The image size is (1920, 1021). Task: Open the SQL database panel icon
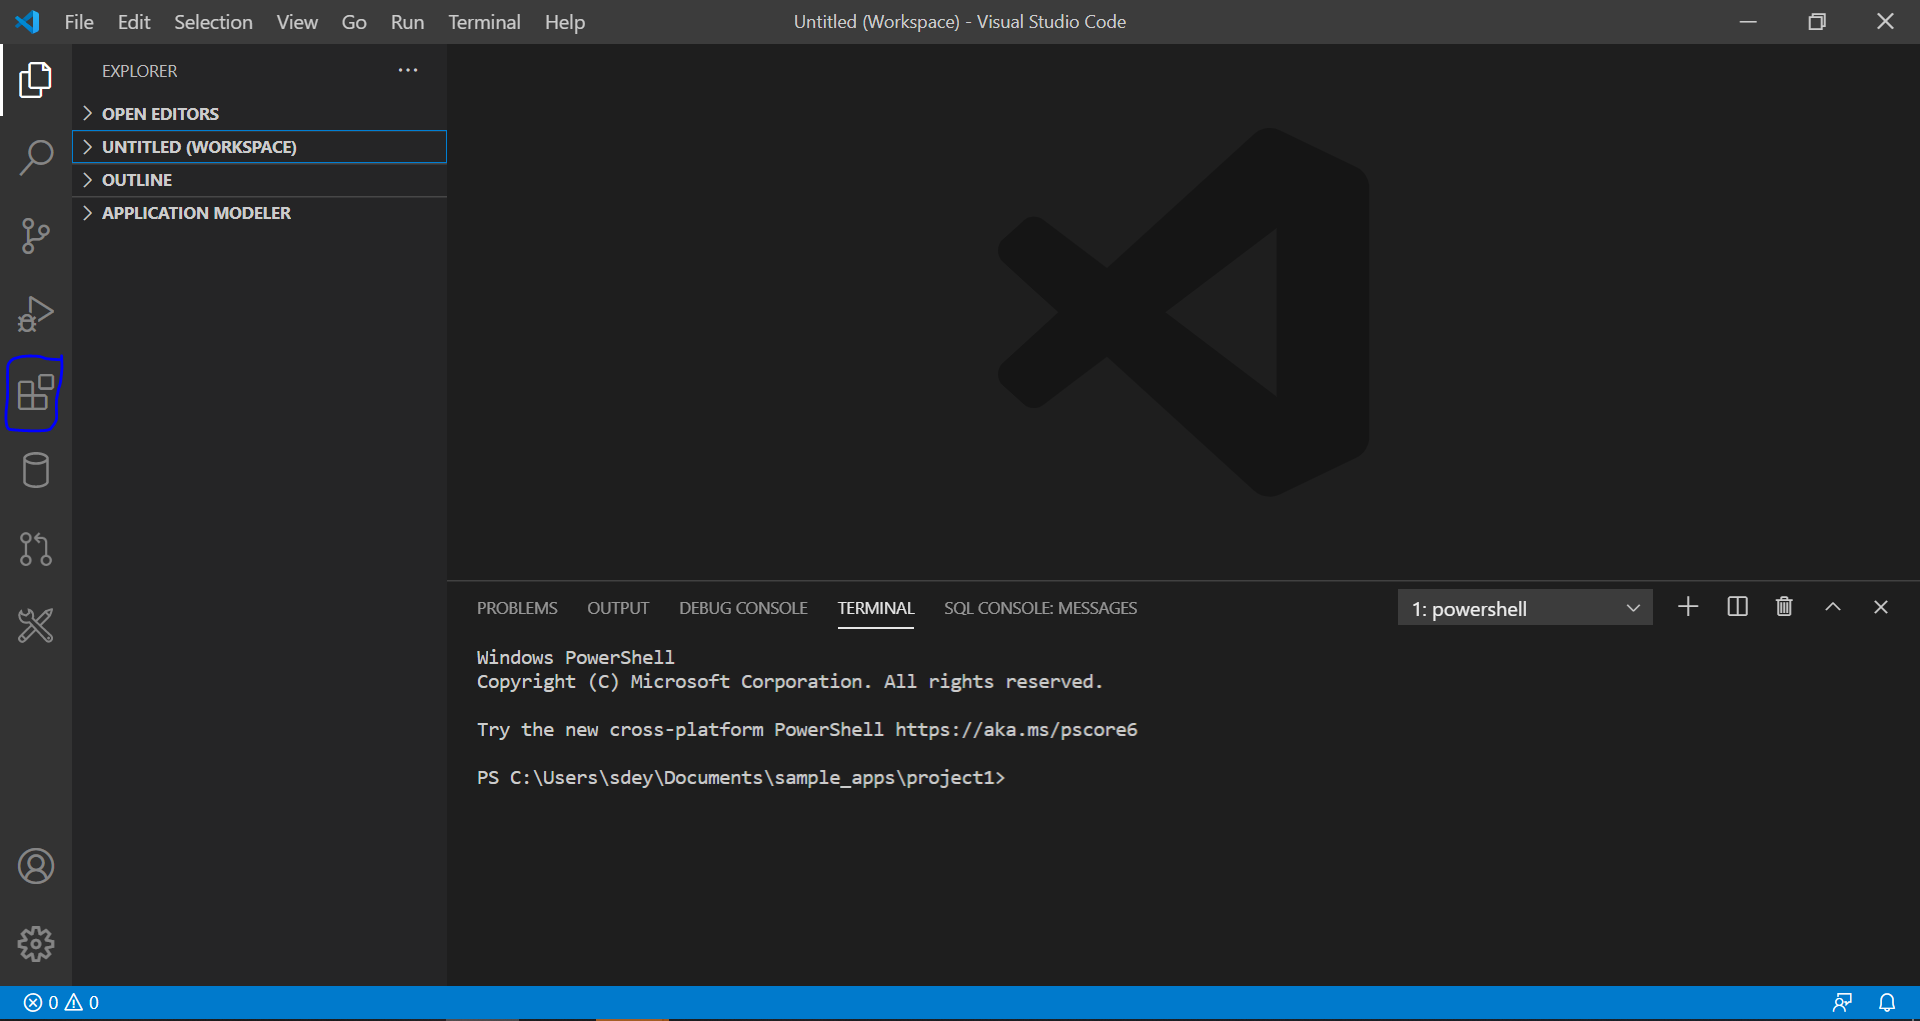click(x=35, y=470)
